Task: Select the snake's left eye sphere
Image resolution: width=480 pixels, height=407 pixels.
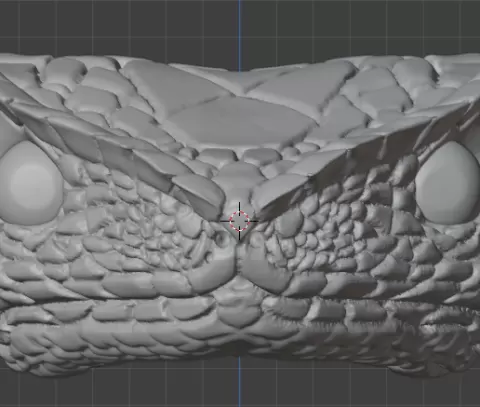Action: pyautogui.click(x=31, y=183)
